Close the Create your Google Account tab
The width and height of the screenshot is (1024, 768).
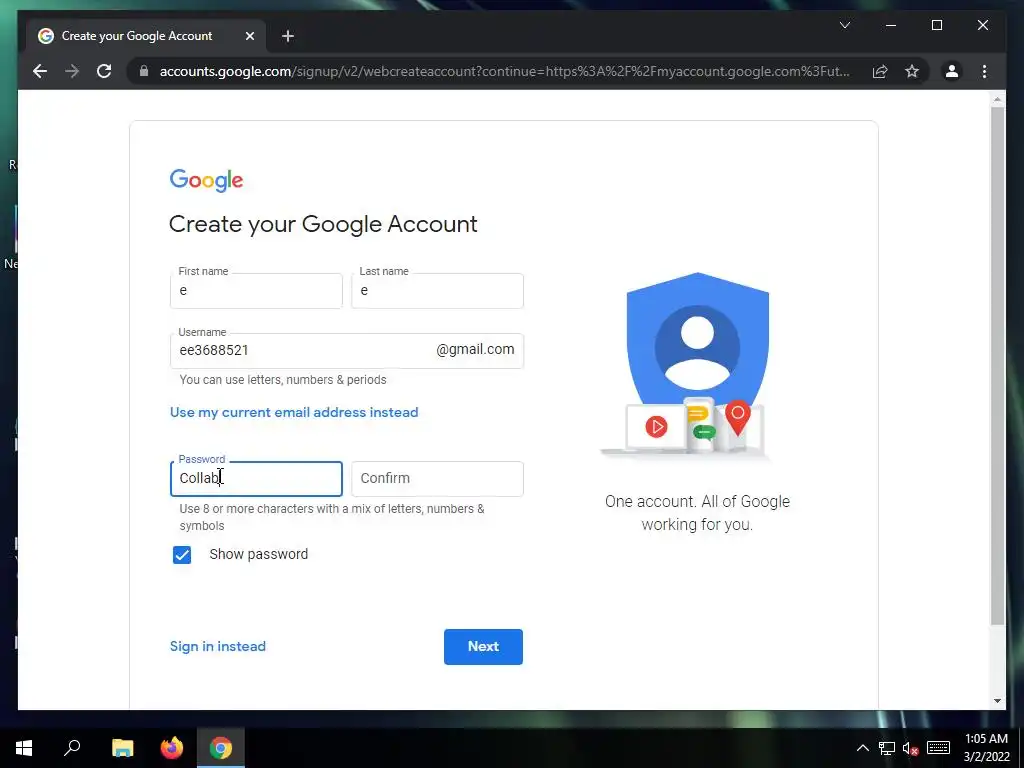pyautogui.click(x=249, y=36)
